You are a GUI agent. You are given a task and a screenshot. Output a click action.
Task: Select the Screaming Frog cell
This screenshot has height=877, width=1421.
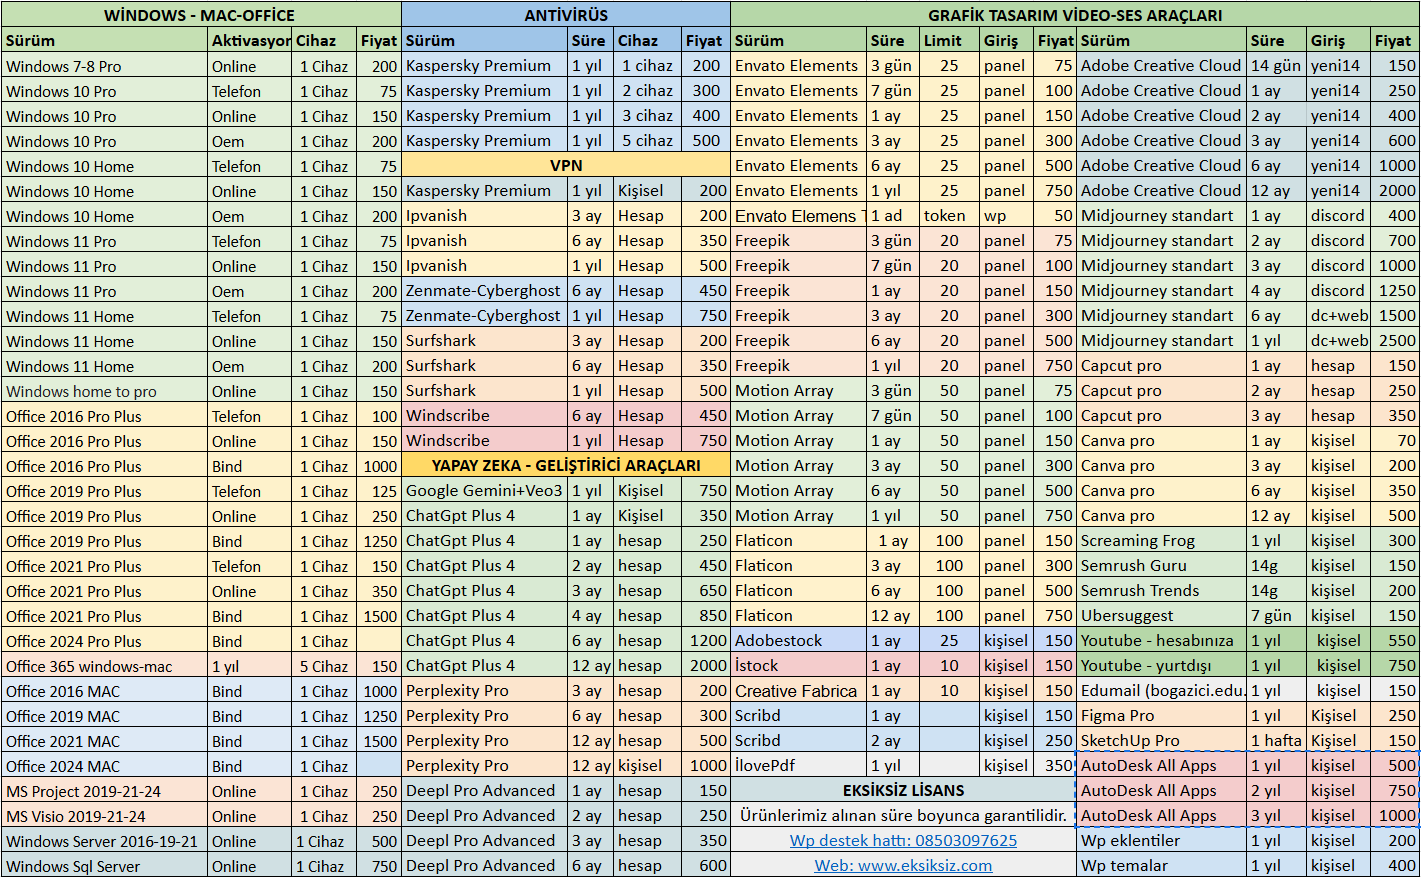(x=1162, y=540)
